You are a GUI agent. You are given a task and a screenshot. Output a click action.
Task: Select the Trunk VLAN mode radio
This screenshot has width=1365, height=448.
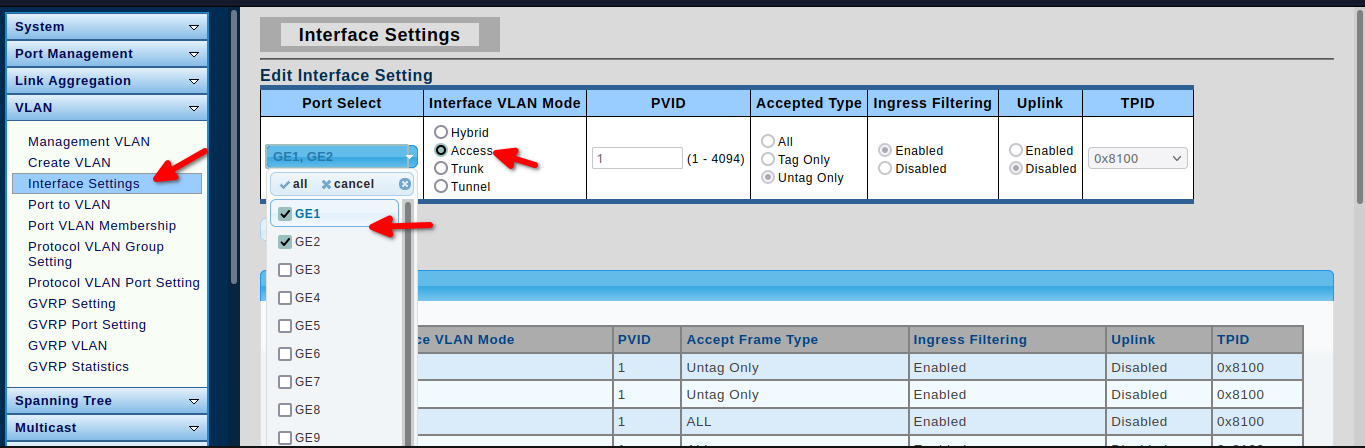coord(441,169)
